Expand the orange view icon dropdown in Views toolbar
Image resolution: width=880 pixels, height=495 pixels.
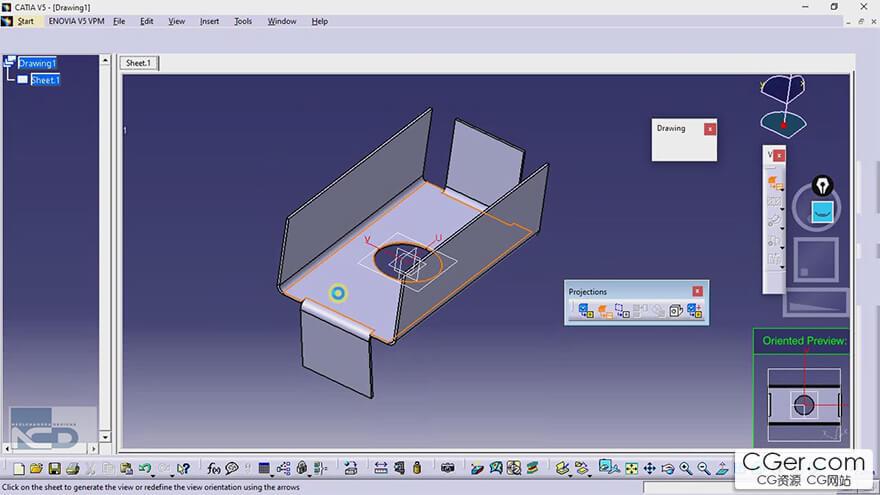click(782, 190)
